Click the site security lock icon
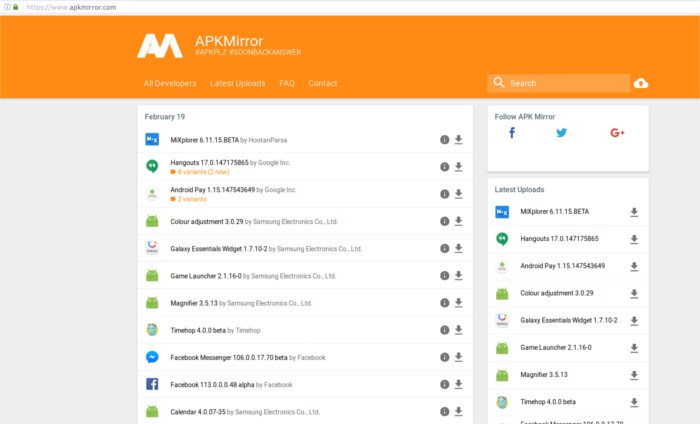Screen dimensions: 700x424 [x=16, y=7]
